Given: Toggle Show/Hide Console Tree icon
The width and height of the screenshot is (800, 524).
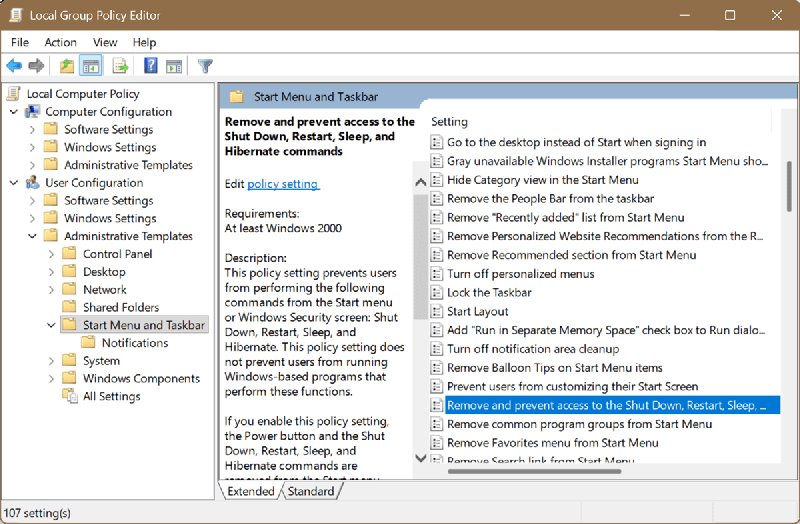Looking at the screenshot, I should coord(91,66).
